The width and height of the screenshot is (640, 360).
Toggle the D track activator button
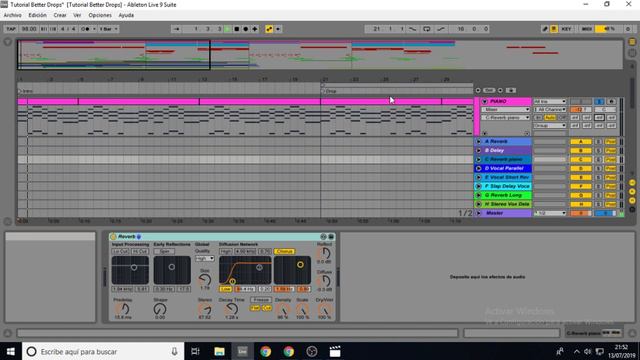(581, 168)
